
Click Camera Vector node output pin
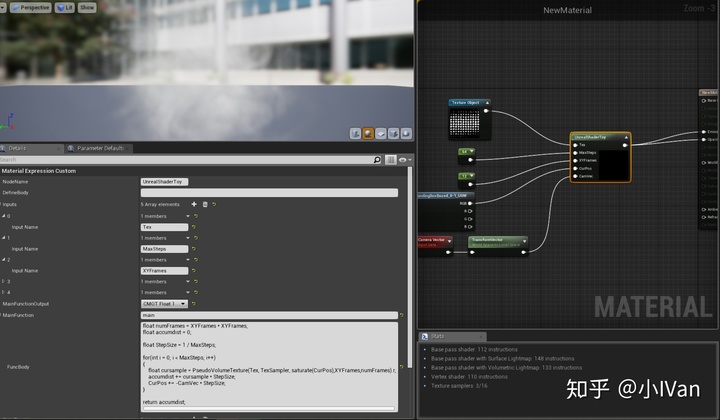pyautogui.click(x=448, y=252)
